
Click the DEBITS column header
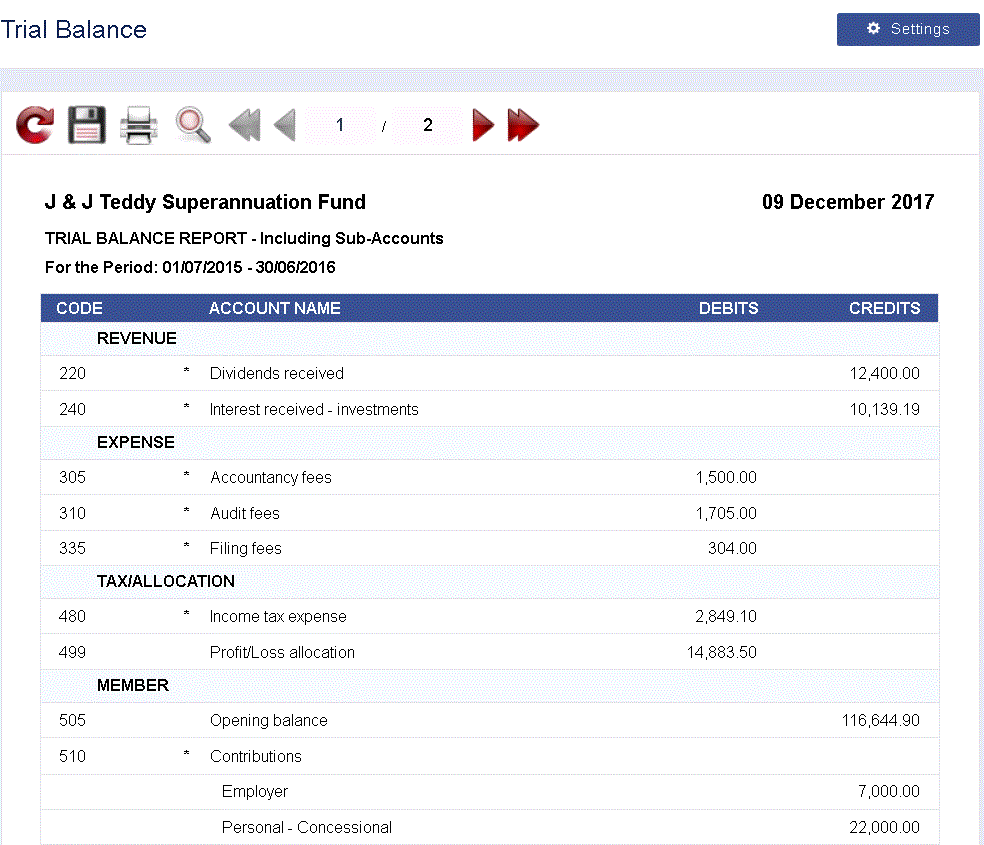(728, 308)
